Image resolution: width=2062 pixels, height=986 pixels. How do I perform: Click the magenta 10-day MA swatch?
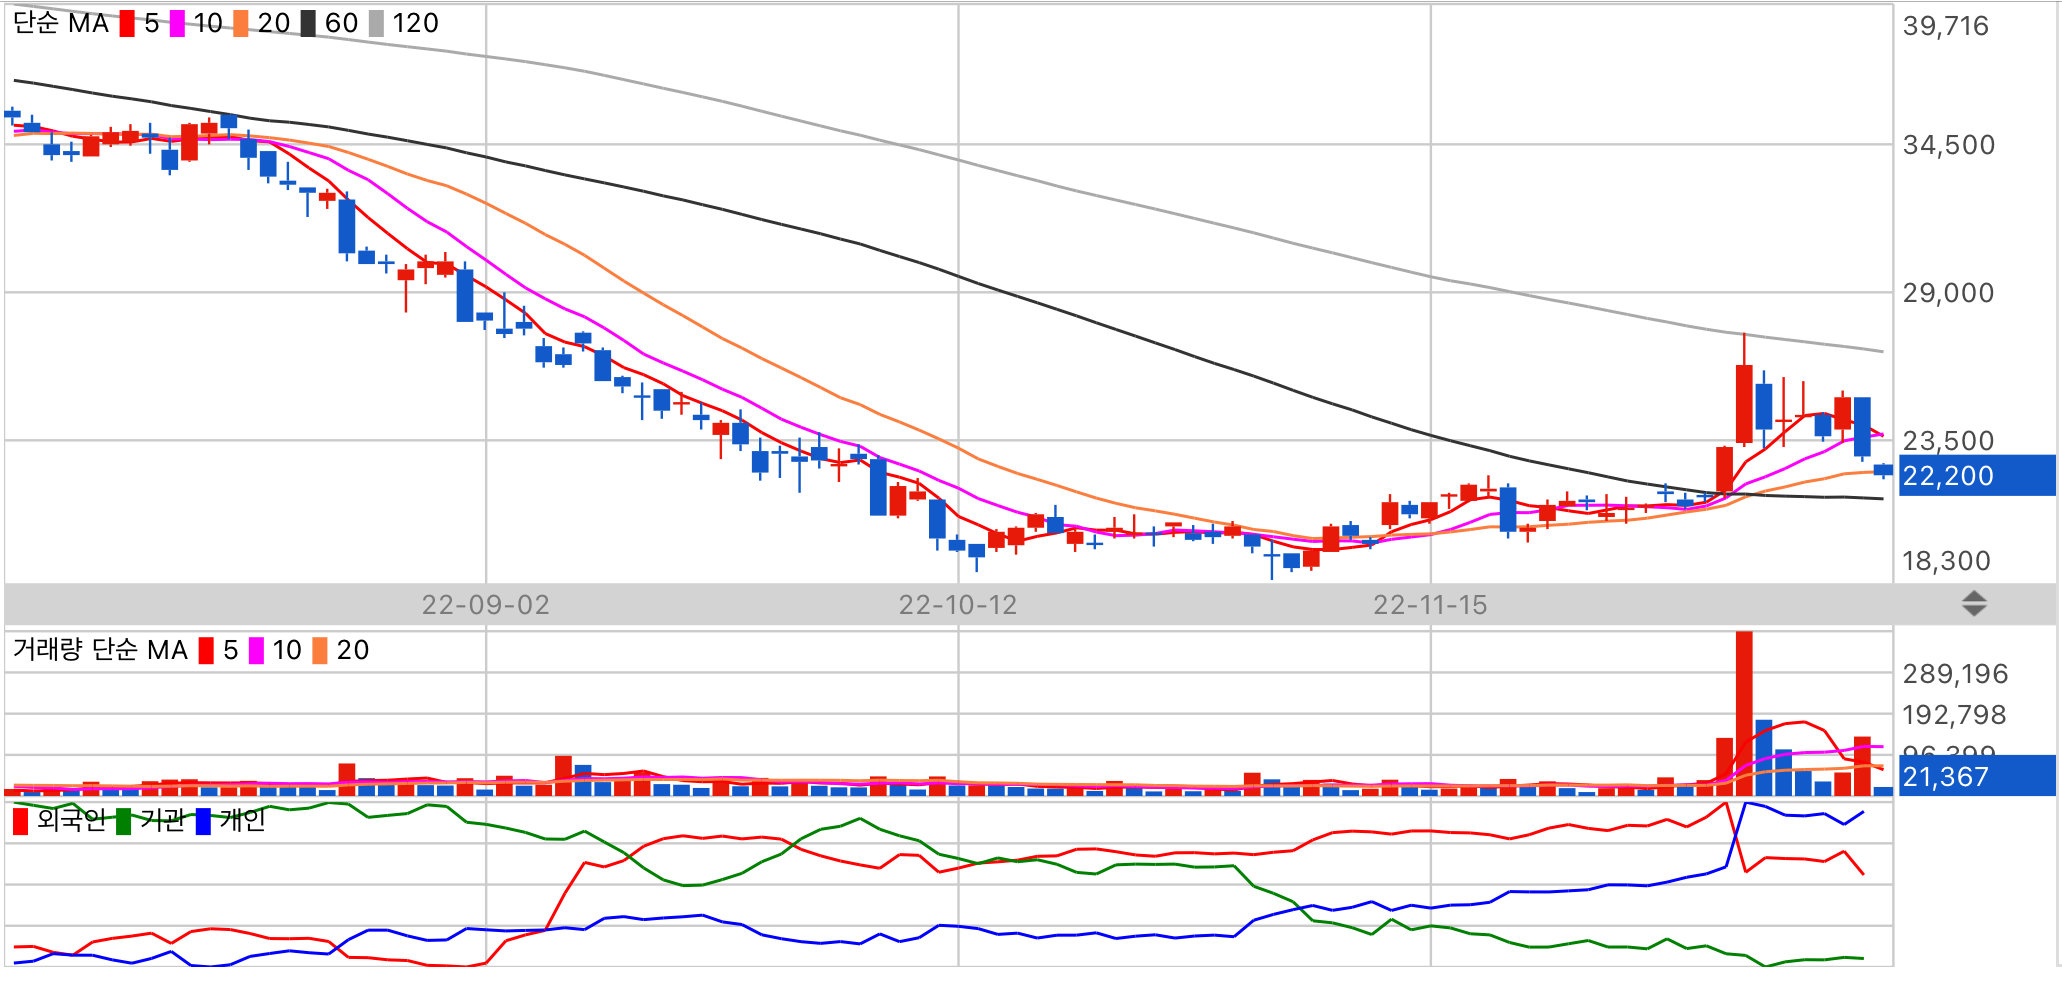tap(177, 24)
